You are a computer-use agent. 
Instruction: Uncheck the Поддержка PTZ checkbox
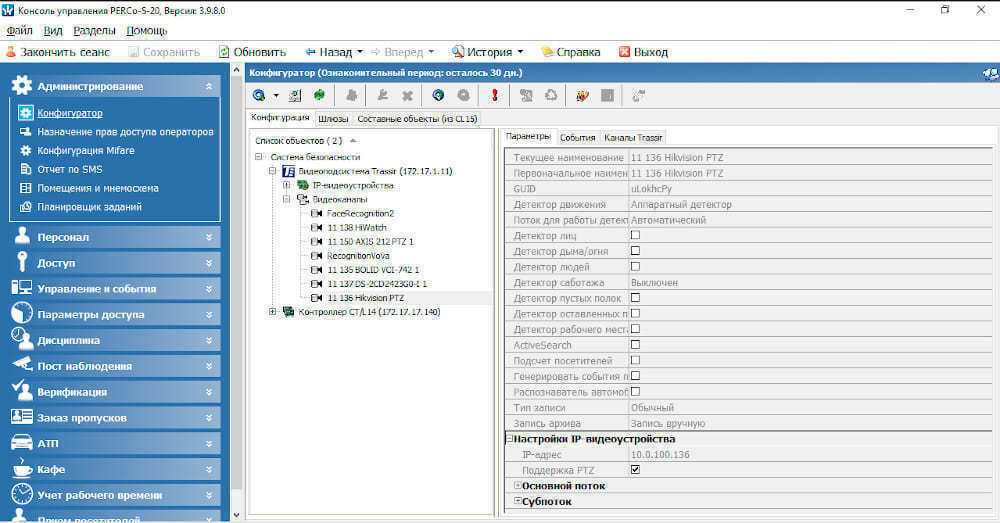coord(635,469)
